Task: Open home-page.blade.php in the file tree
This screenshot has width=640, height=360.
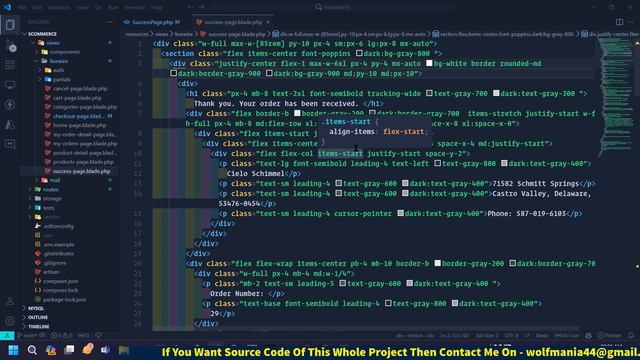Action: [79, 125]
